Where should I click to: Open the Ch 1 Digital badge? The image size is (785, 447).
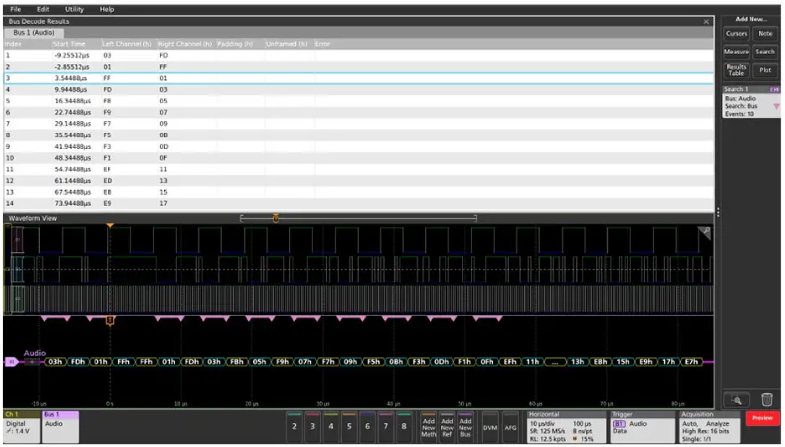click(x=22, y=427)
